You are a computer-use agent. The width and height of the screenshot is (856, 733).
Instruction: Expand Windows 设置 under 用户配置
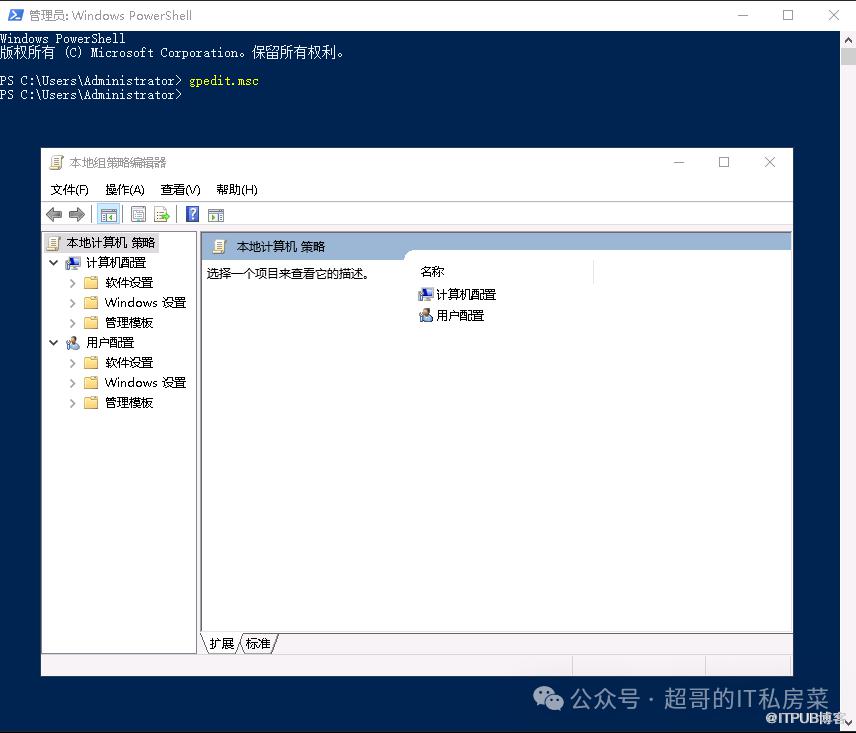click(72, 383)
